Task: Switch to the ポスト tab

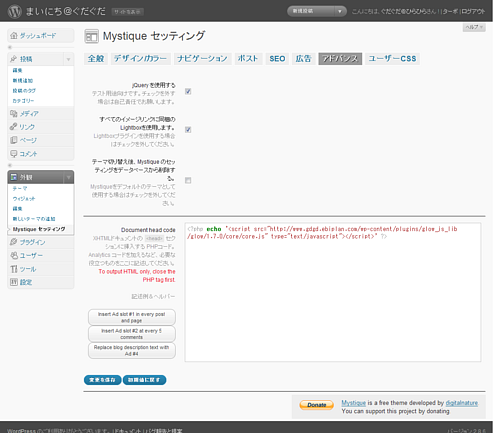Action: [x=248, y=59]
